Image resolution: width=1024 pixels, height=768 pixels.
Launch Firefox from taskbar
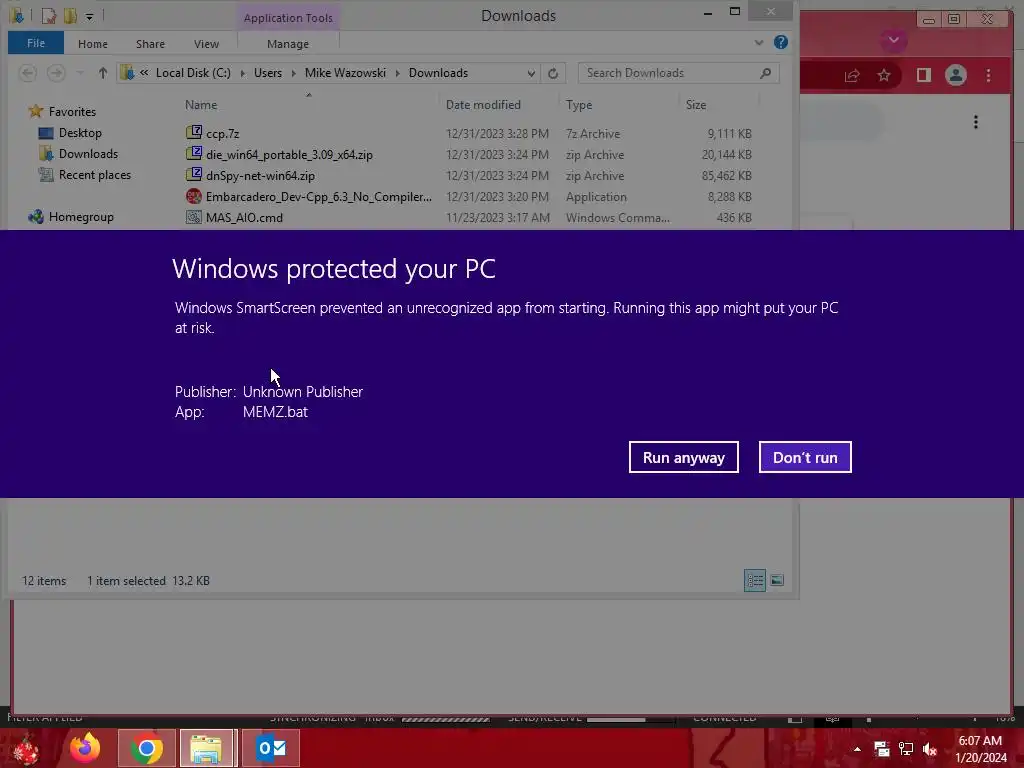86,748
